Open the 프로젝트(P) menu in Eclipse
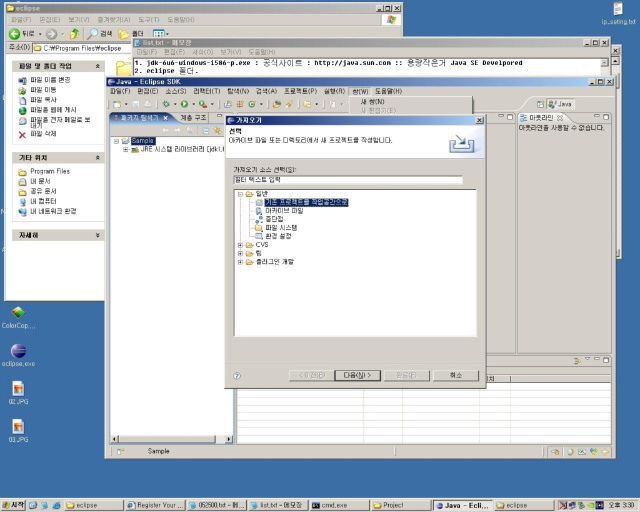This screenshot has width=640, height=512. 300,91
